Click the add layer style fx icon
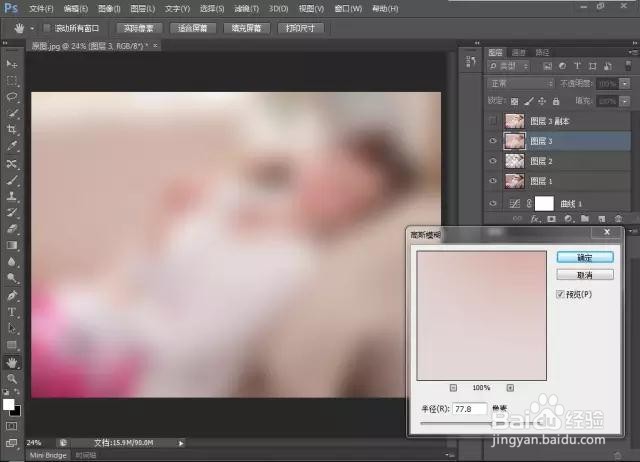Viewport: 640px width, 462px height. [535, 219]
